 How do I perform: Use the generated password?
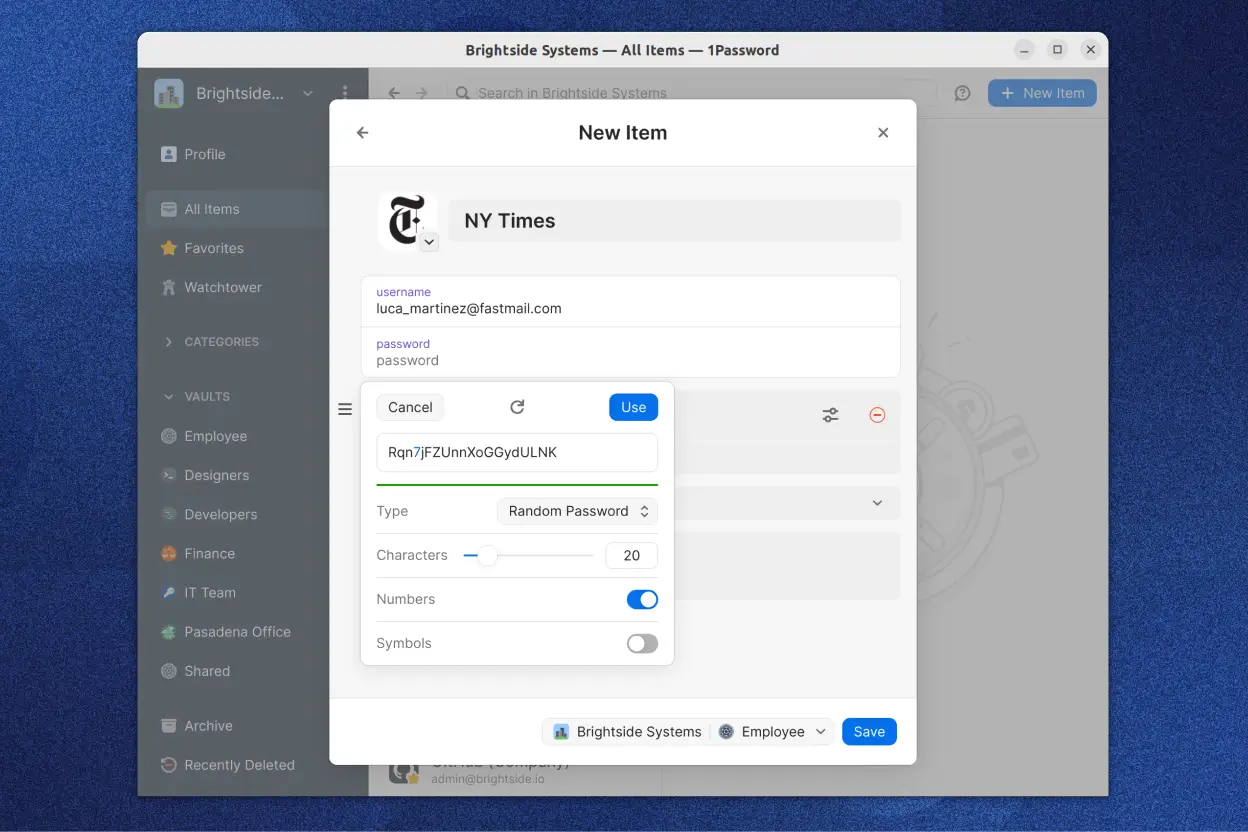pyautogui.click(x=633, y=407)
